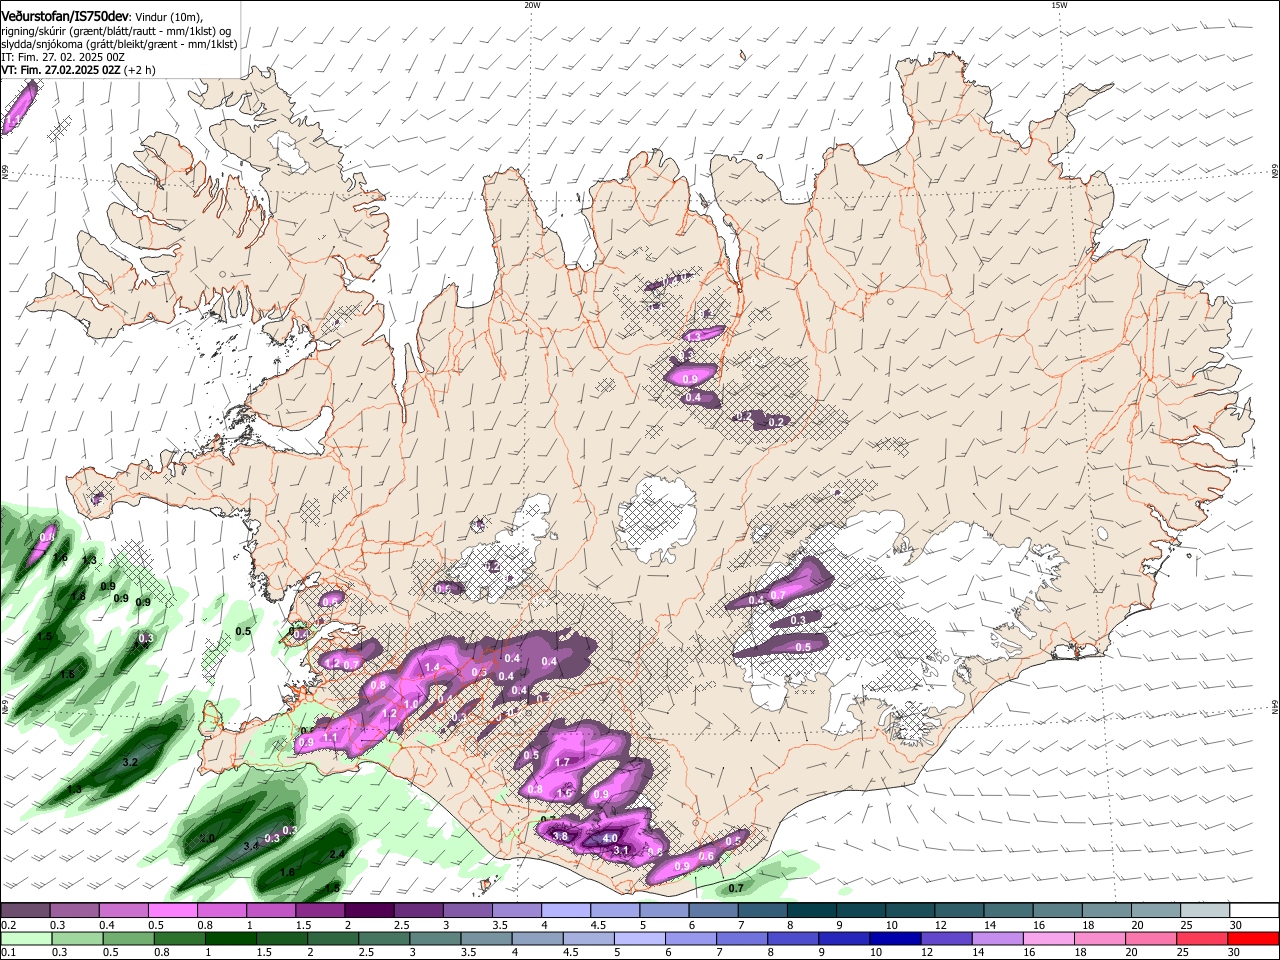Select the pink 0.5–0.8 swatch in upper legend

[172, 911]
